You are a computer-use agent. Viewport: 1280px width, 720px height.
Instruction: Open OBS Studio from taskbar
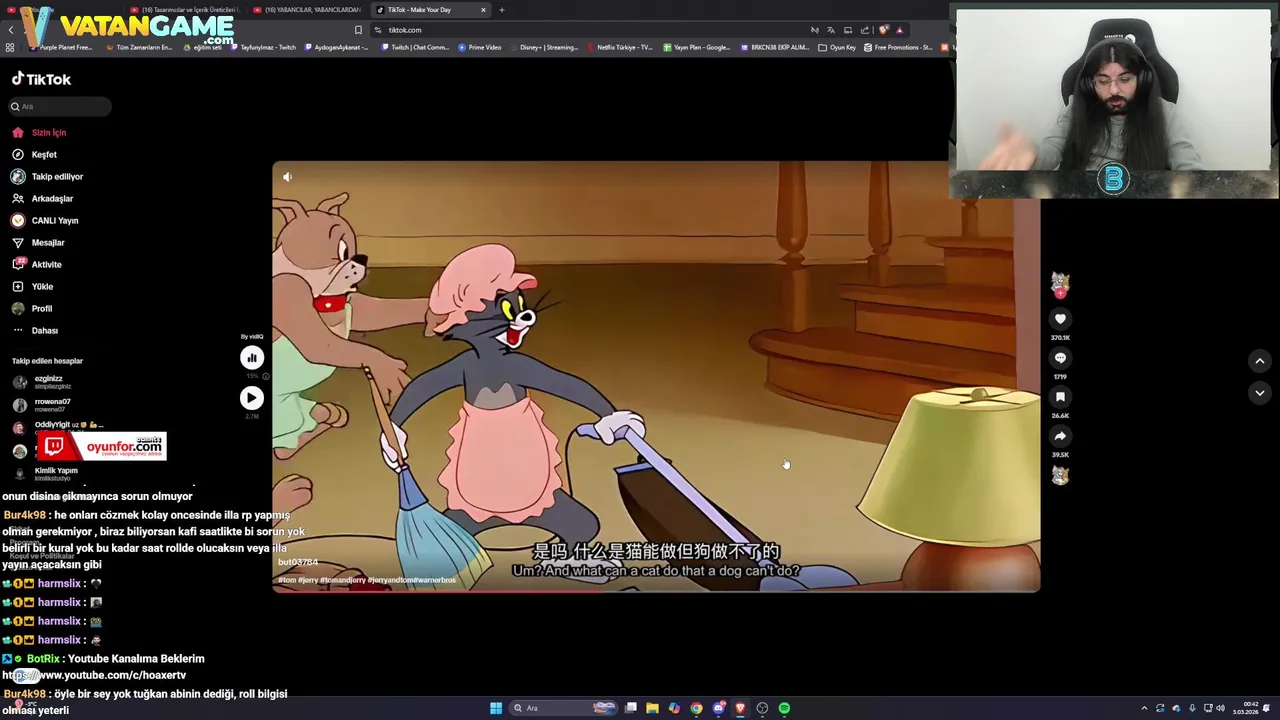(762, 708)
